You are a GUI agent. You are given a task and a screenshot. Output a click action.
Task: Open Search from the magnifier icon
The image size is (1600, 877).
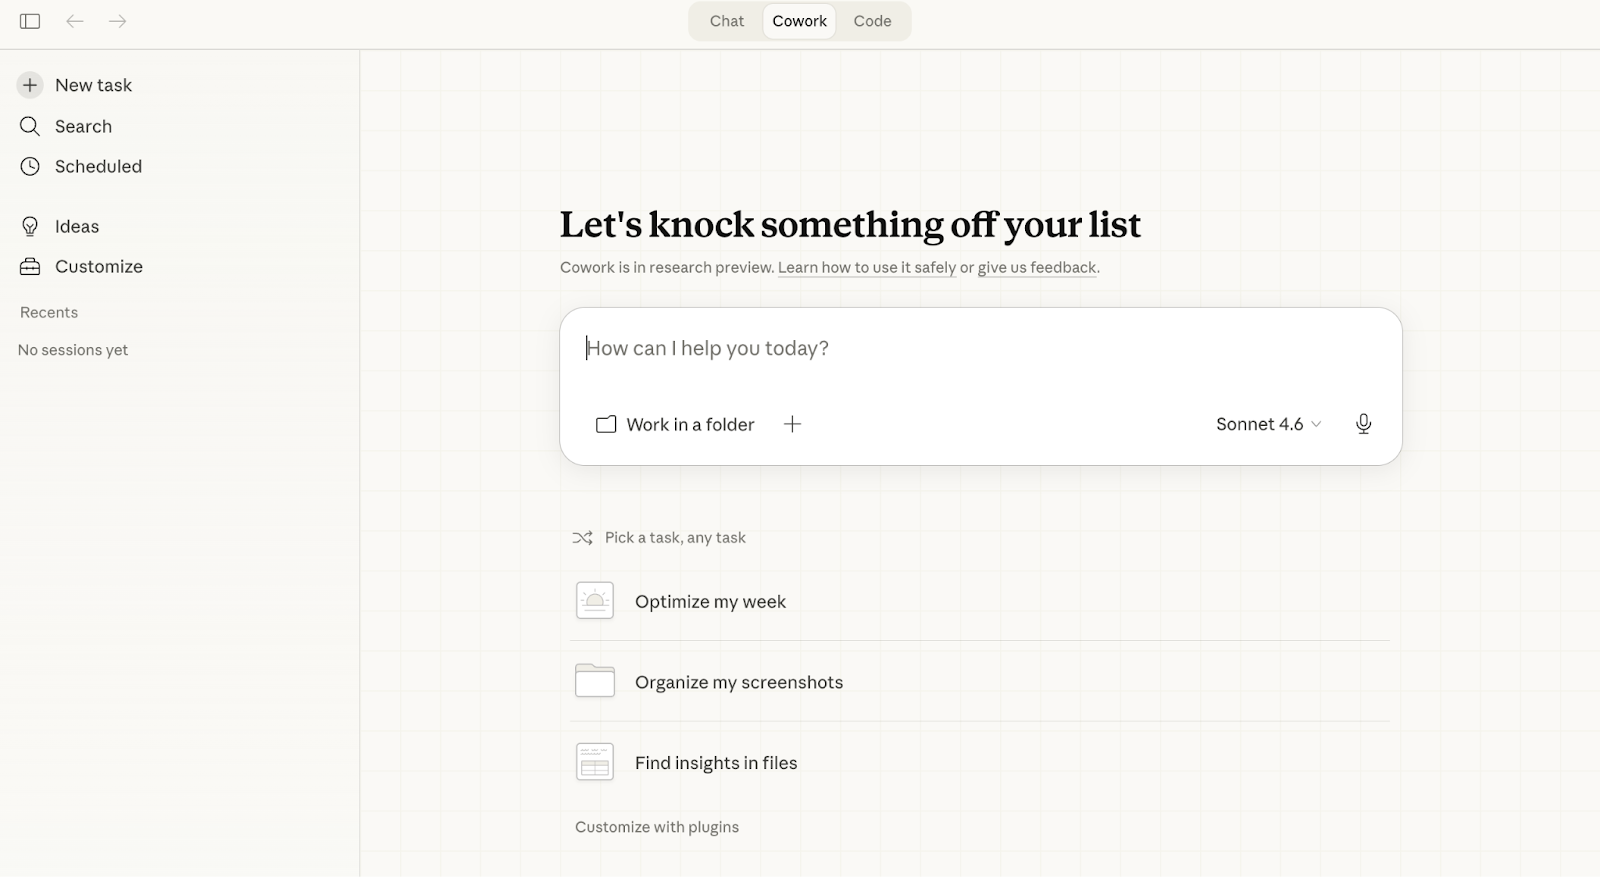30,126
